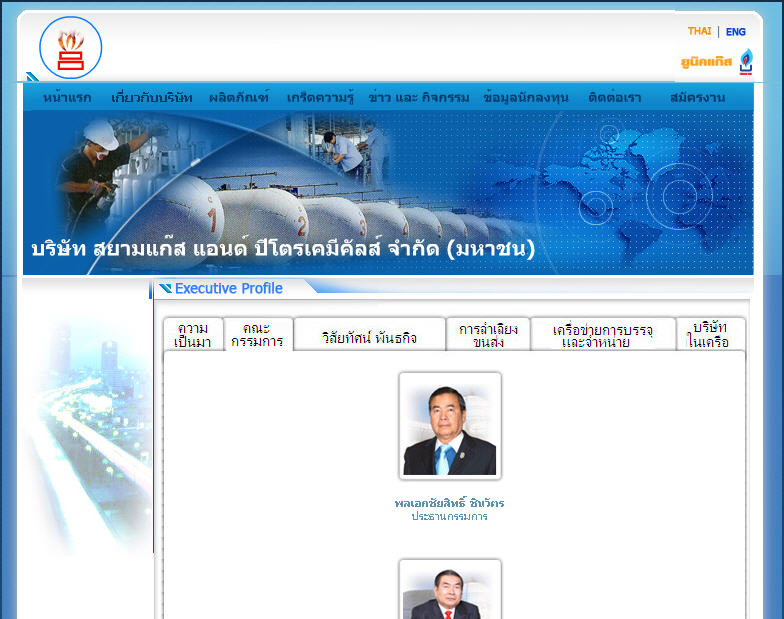Select the ความเป็นมา tab
The image size is (784, 619).
coord(193,334)
